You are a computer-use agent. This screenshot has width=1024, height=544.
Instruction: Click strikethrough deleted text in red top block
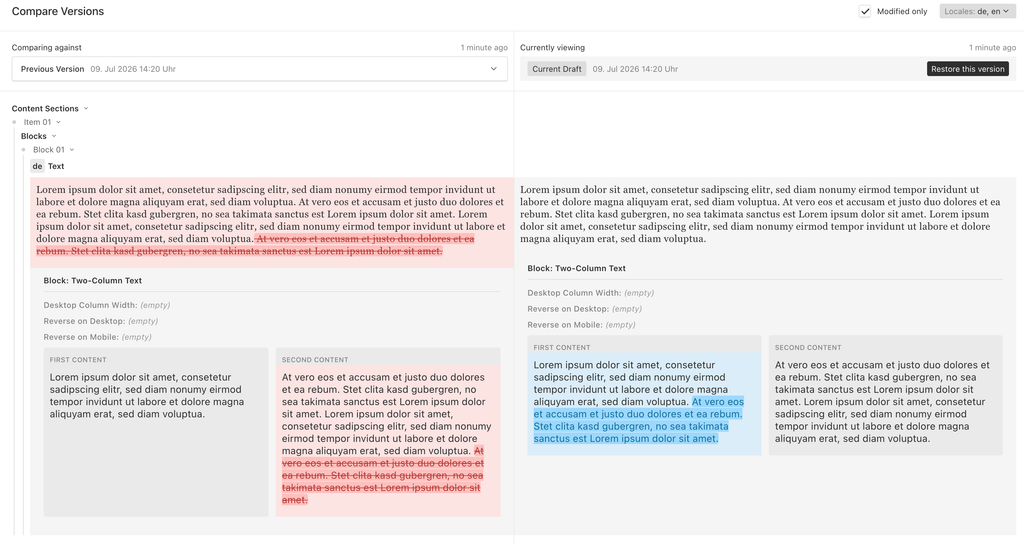[255, 245]
